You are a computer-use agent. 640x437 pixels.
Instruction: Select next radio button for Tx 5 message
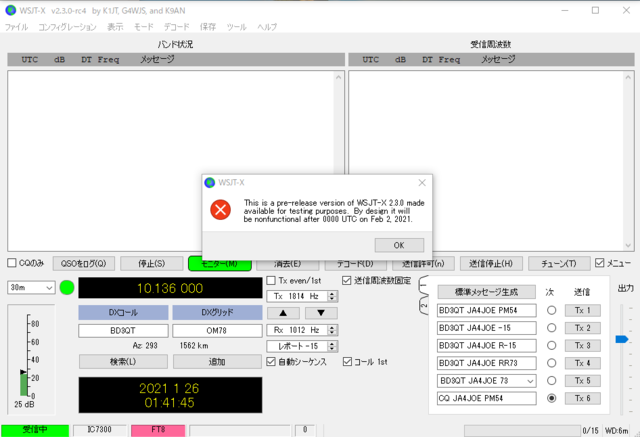tap(551, 381)
